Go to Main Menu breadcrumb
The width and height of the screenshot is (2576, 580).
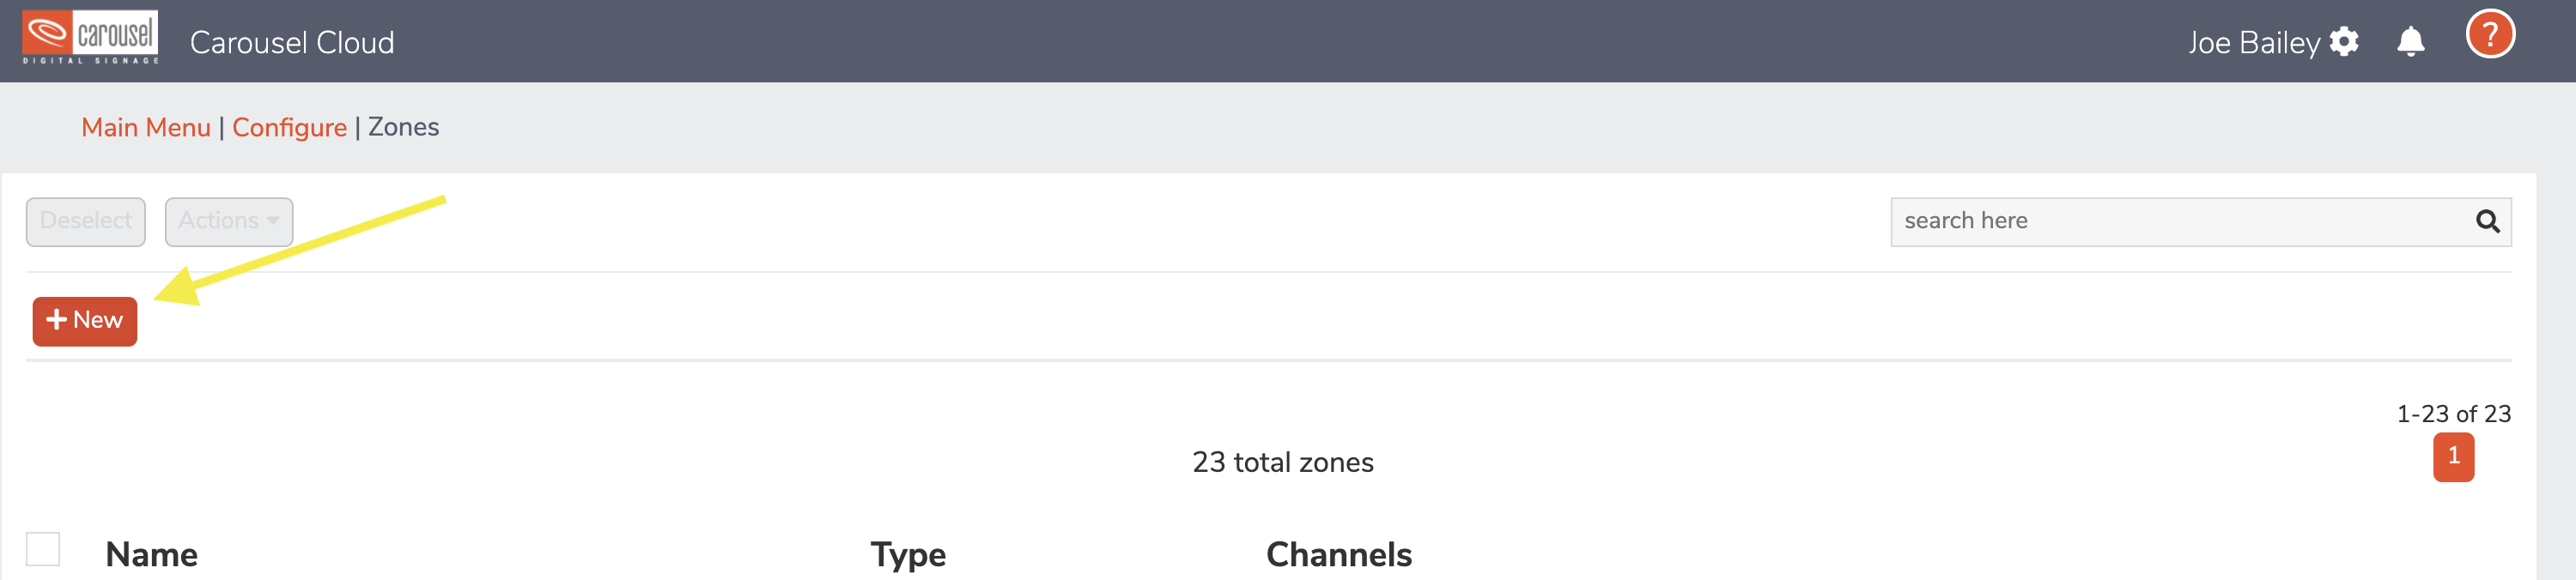pyautogui.click(x=146, y=127)
